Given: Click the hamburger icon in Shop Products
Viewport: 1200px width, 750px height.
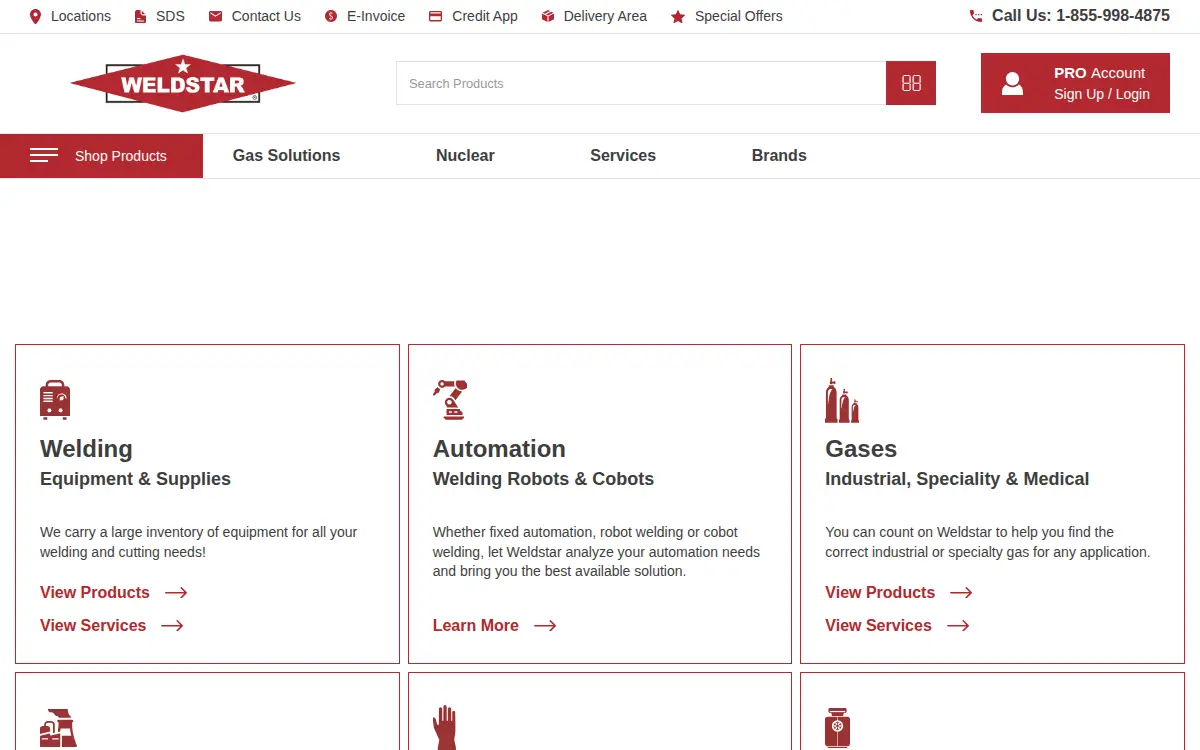Looking at the screenshot, I should (44, 155).
